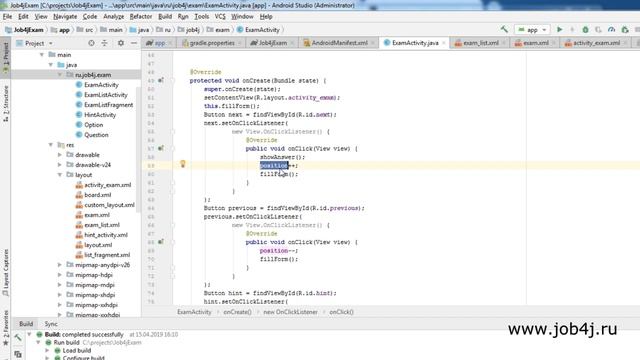Click the intention light bulb on line 59

[x=183, y=164]
